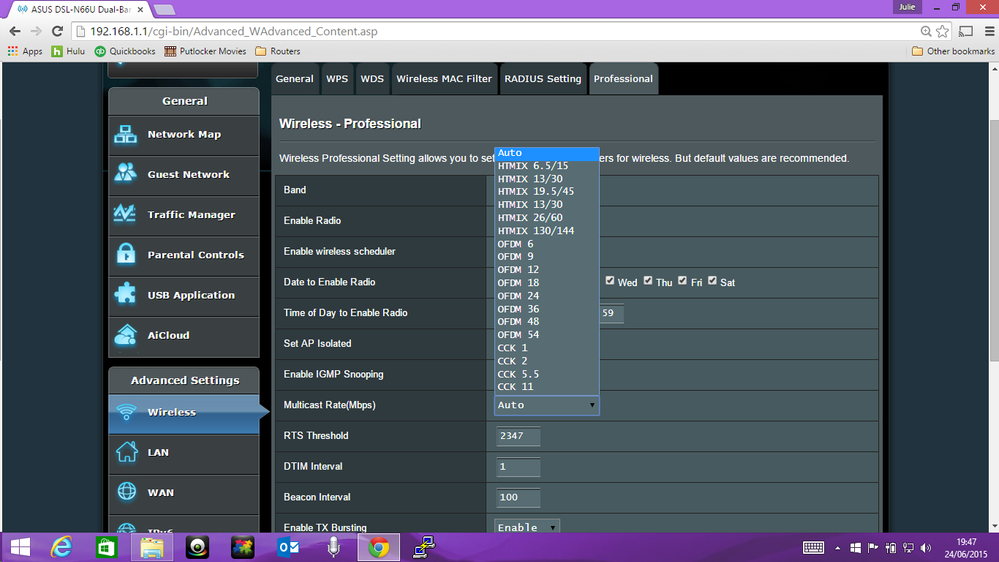Switch to the WPS tab
The image size is (999, 562).
337,79
